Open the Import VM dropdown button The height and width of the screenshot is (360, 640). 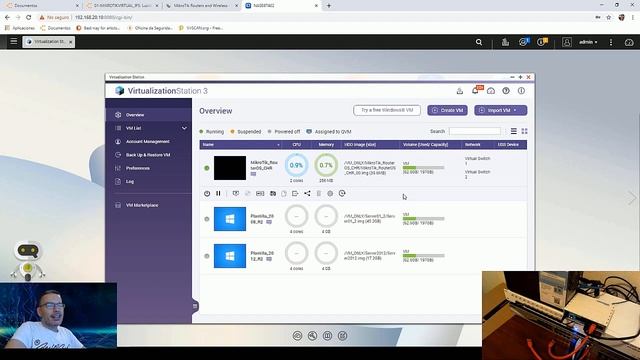tap(500, 110)
